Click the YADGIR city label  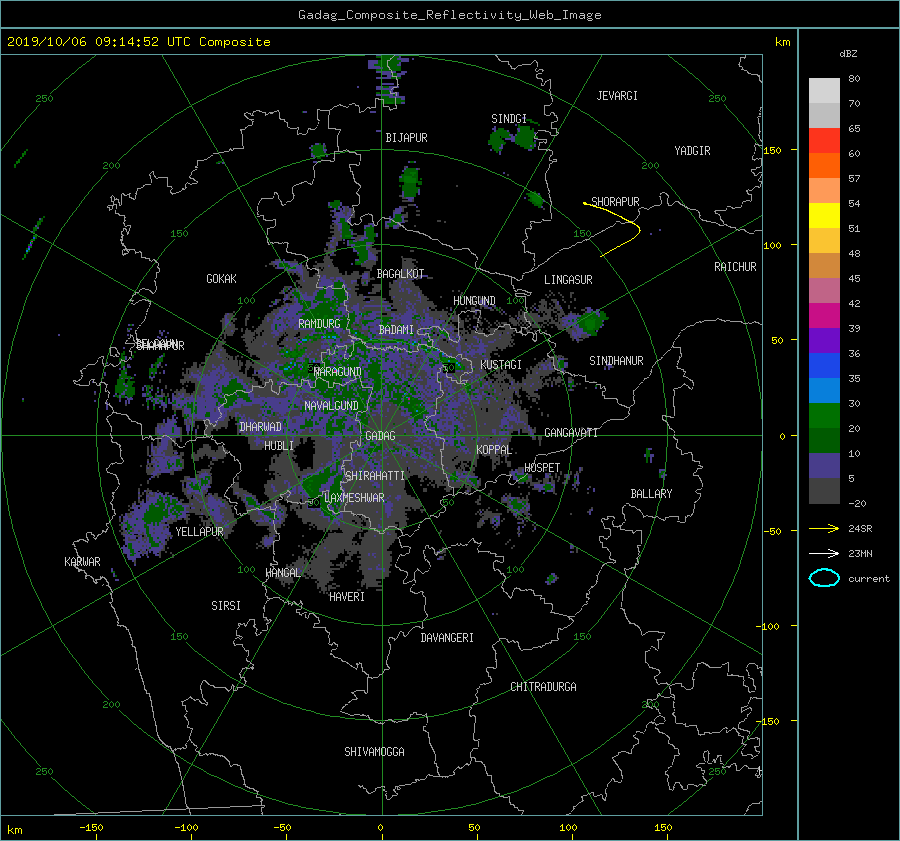click(692, 151)
